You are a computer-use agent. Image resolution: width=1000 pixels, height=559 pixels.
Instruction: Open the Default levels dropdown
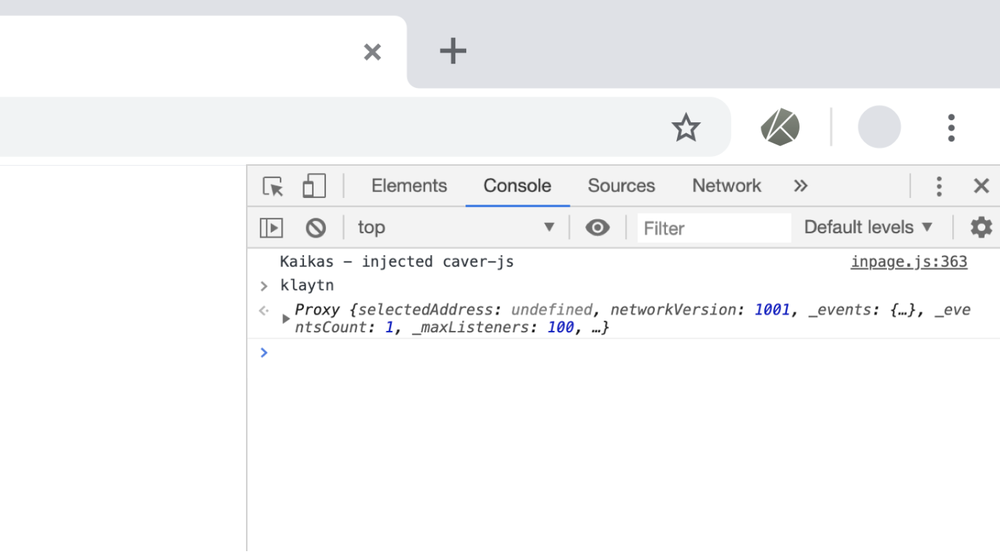pyautogui.click(x=868, y=227)
